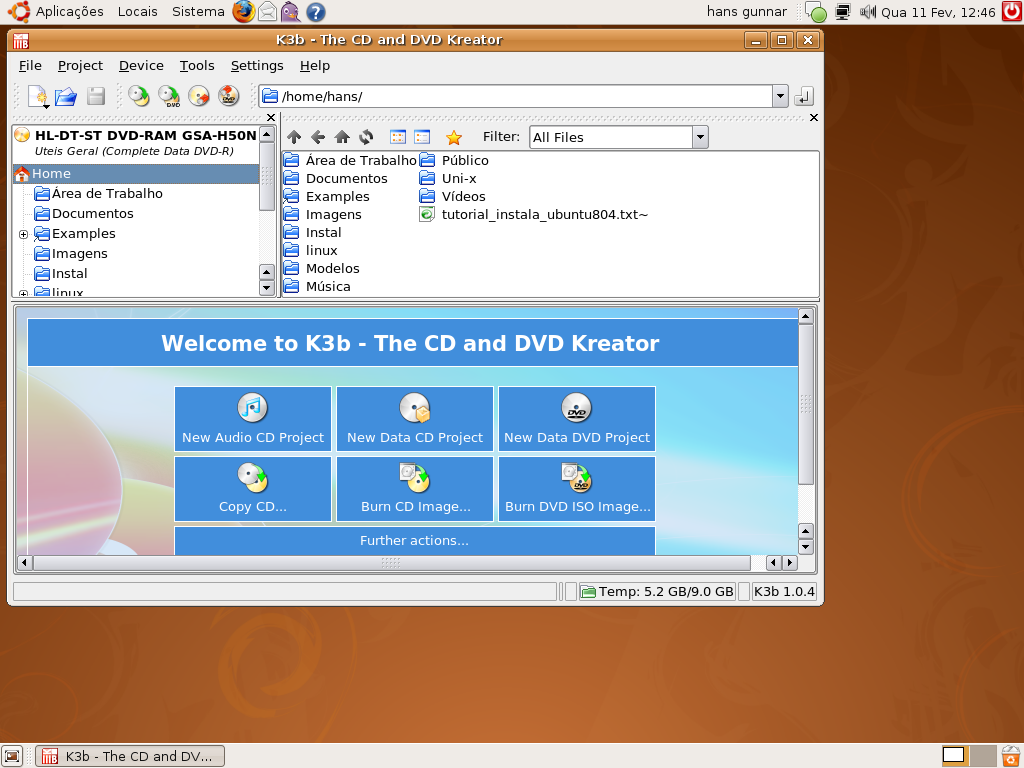The height and width of the screenshot is (768, 1024).
Task: Open the path combo box dropdown arrow
Action: click(780, 97)
